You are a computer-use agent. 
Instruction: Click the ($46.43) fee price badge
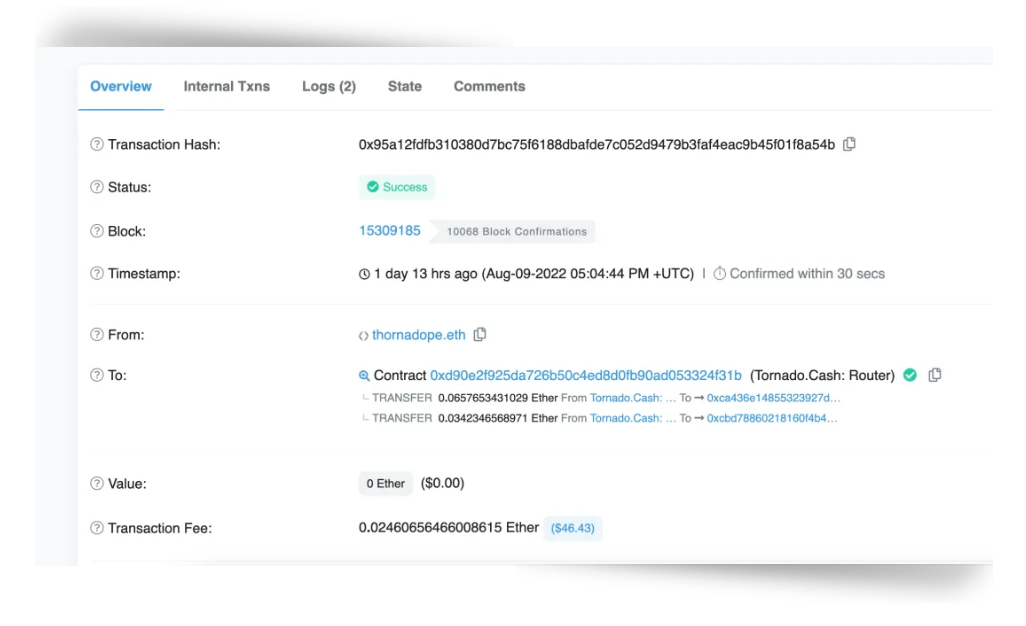tap(573, 528)
